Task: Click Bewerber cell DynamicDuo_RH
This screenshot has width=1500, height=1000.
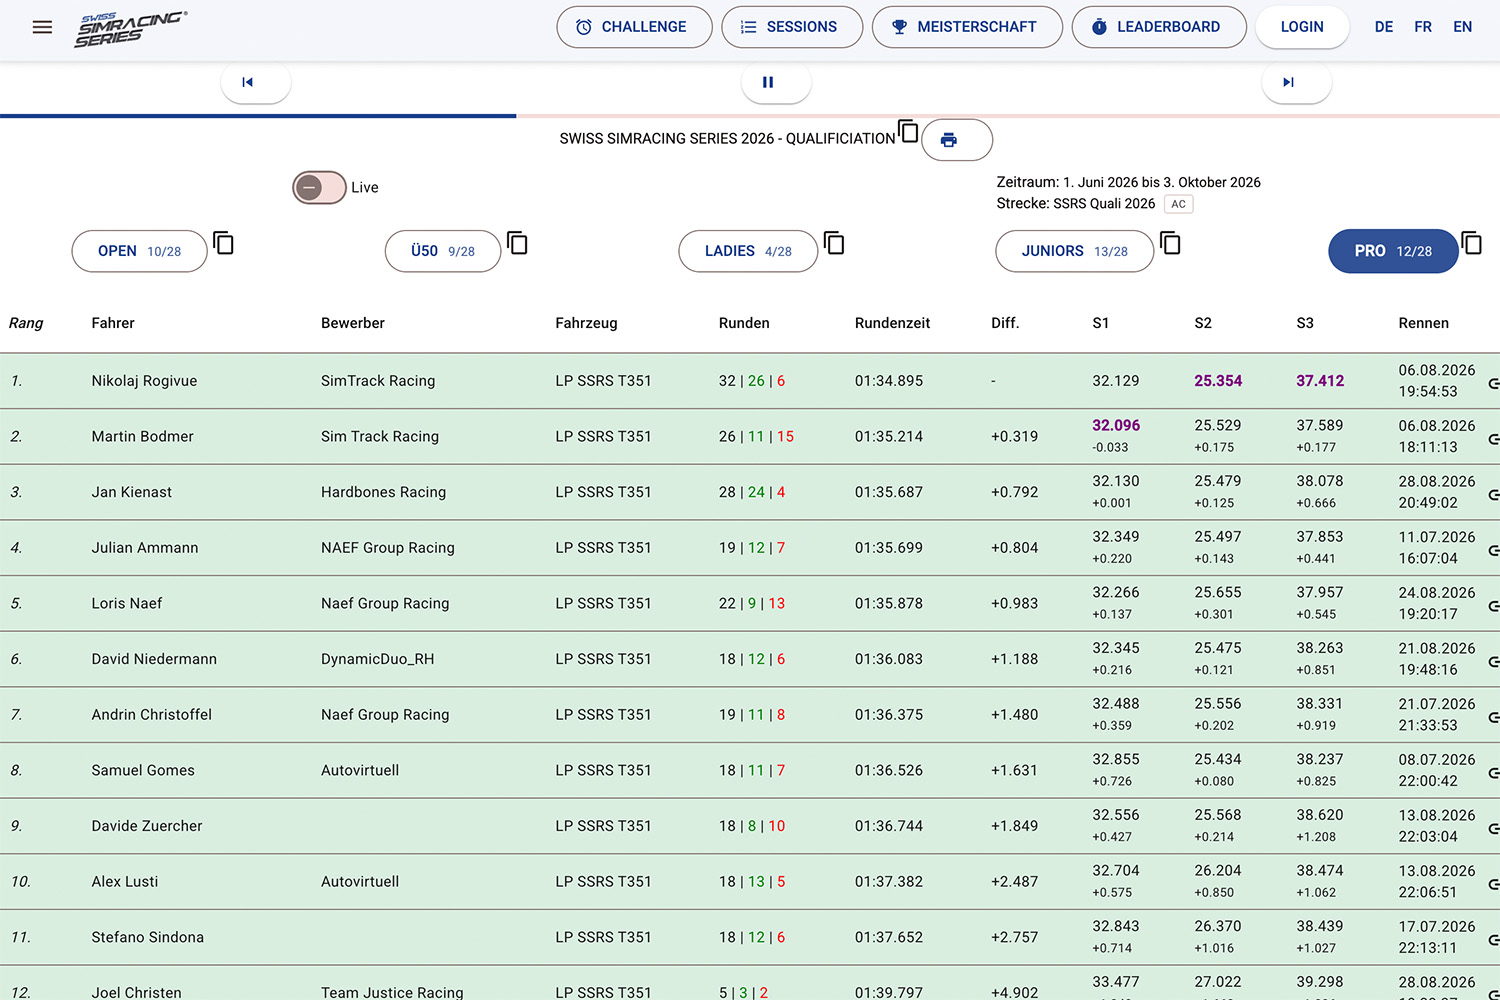Action: [x=378, y=659]
